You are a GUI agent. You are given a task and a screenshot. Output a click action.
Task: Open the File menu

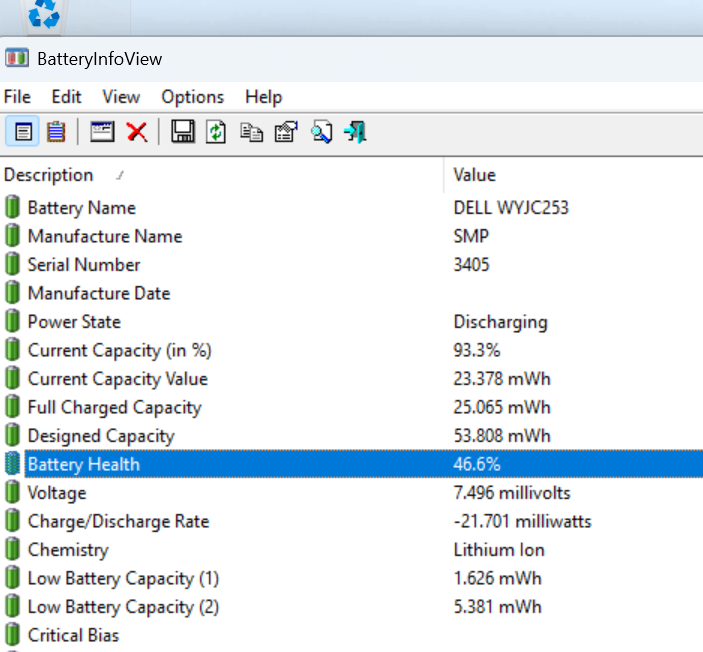(x=17, y=97)
